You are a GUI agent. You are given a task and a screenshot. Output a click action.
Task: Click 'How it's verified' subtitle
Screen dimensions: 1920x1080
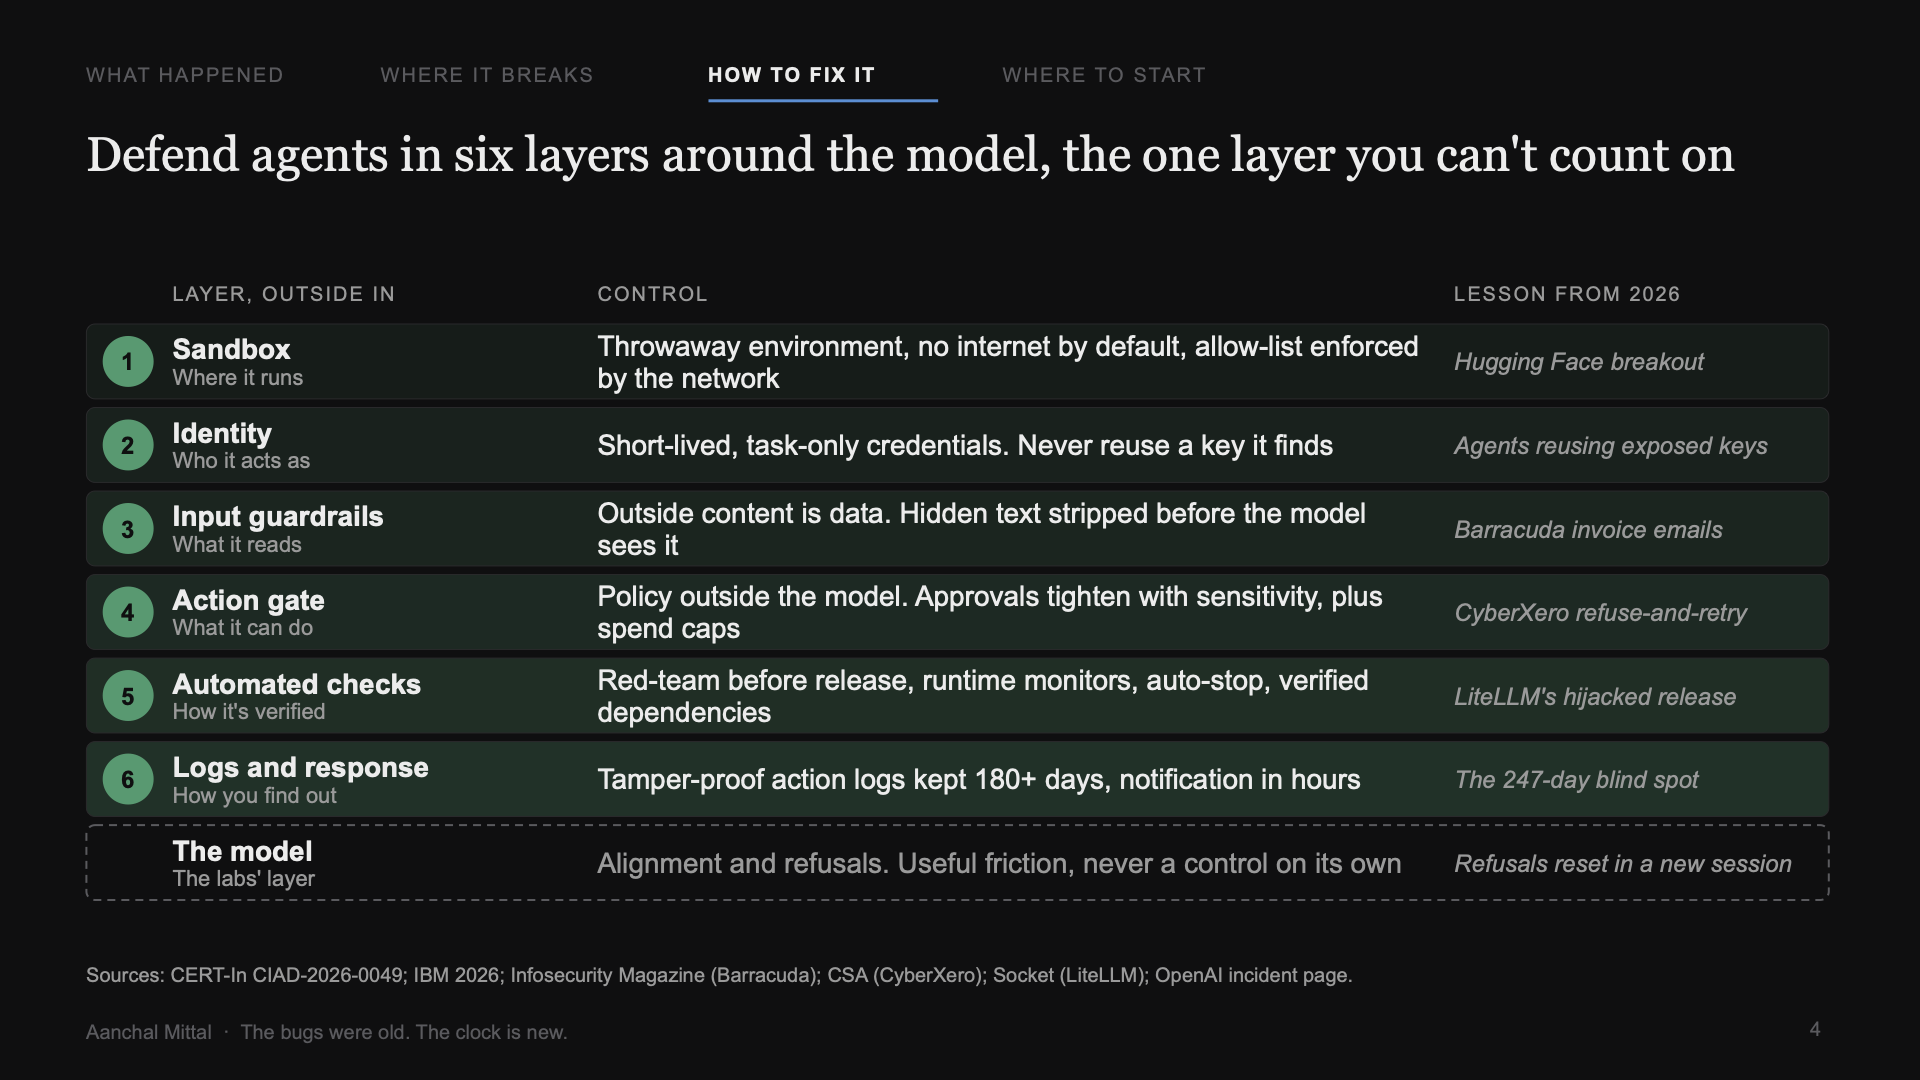coord(249,712)
